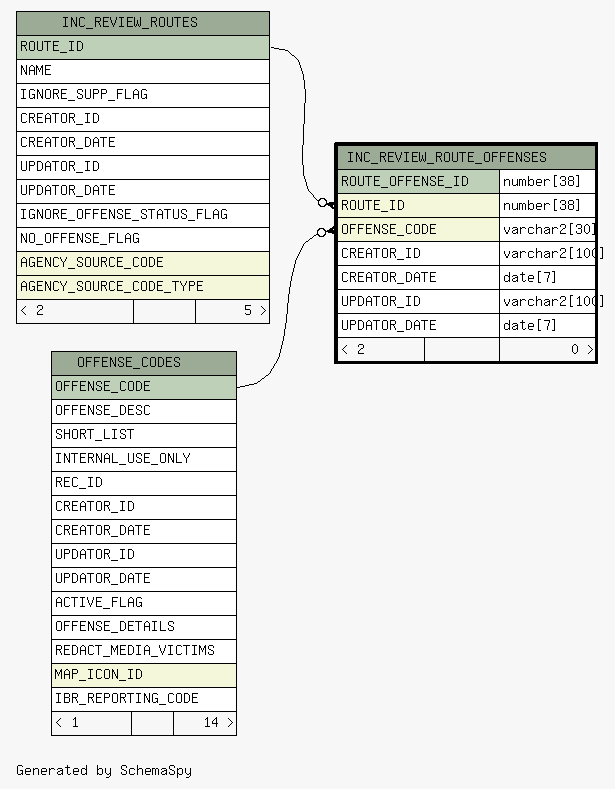This screenshot has width=615, height=789.
Task: Select the IBR_REPORTING_CODE column
Action: pos(144,699)
